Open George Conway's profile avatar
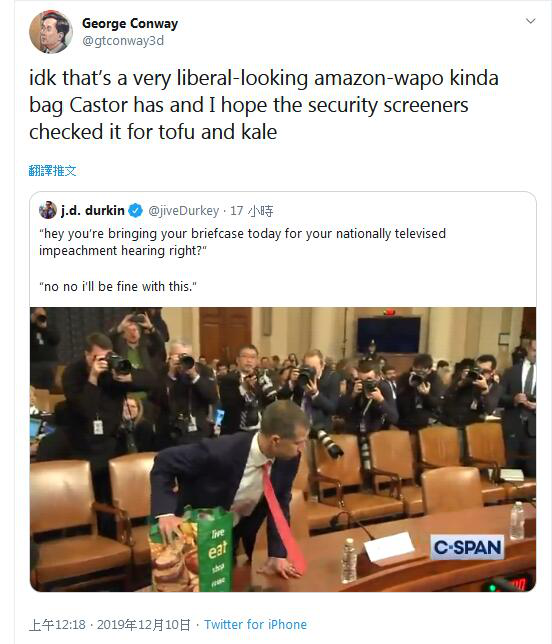The image size is (552, 644). click(51, 32)
